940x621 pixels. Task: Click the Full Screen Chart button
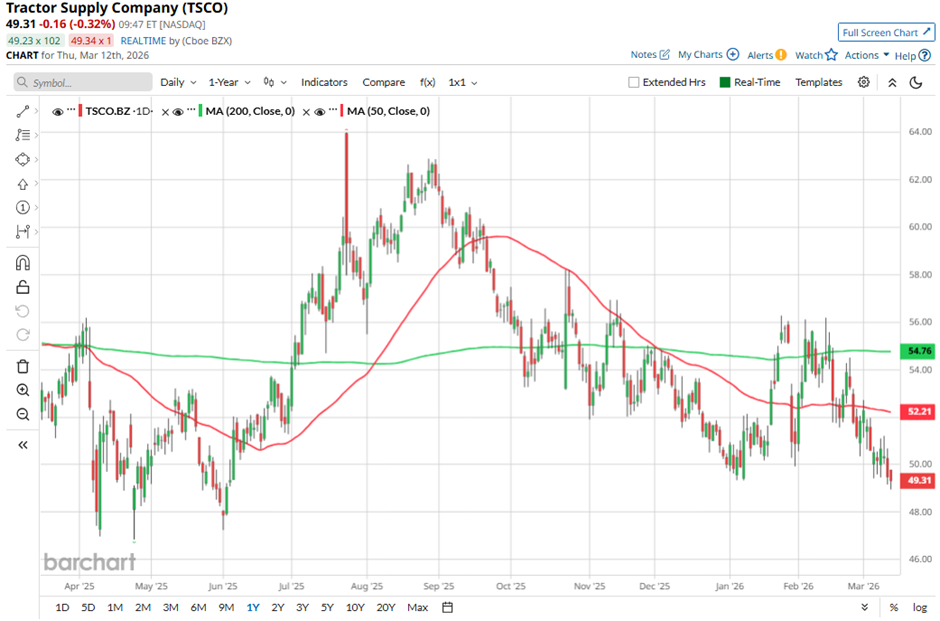pos(886,32)
